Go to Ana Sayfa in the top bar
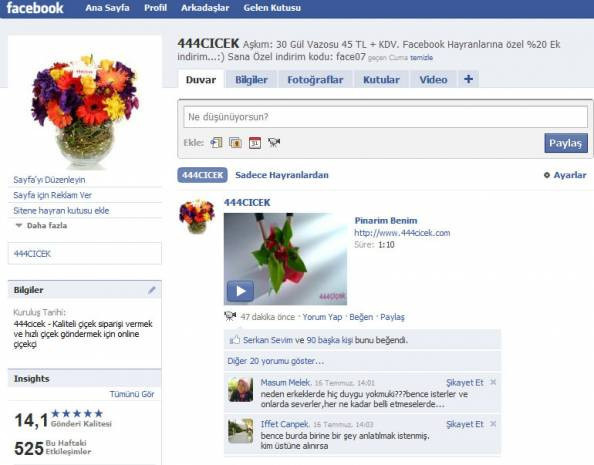594x465 pixels. click(x=107, y=8)
